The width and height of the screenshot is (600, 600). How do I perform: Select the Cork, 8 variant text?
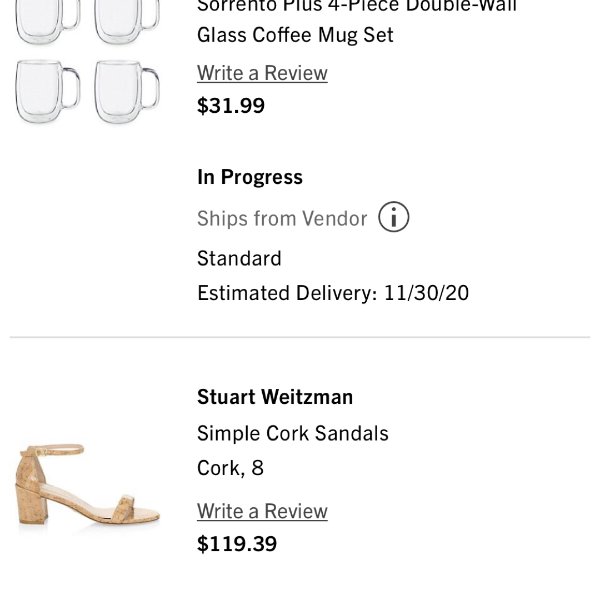(230, 468)
